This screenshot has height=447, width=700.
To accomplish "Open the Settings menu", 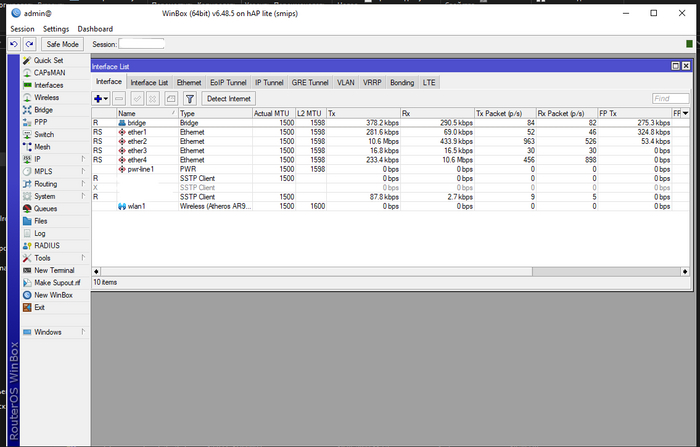I will tap(56, 29).
